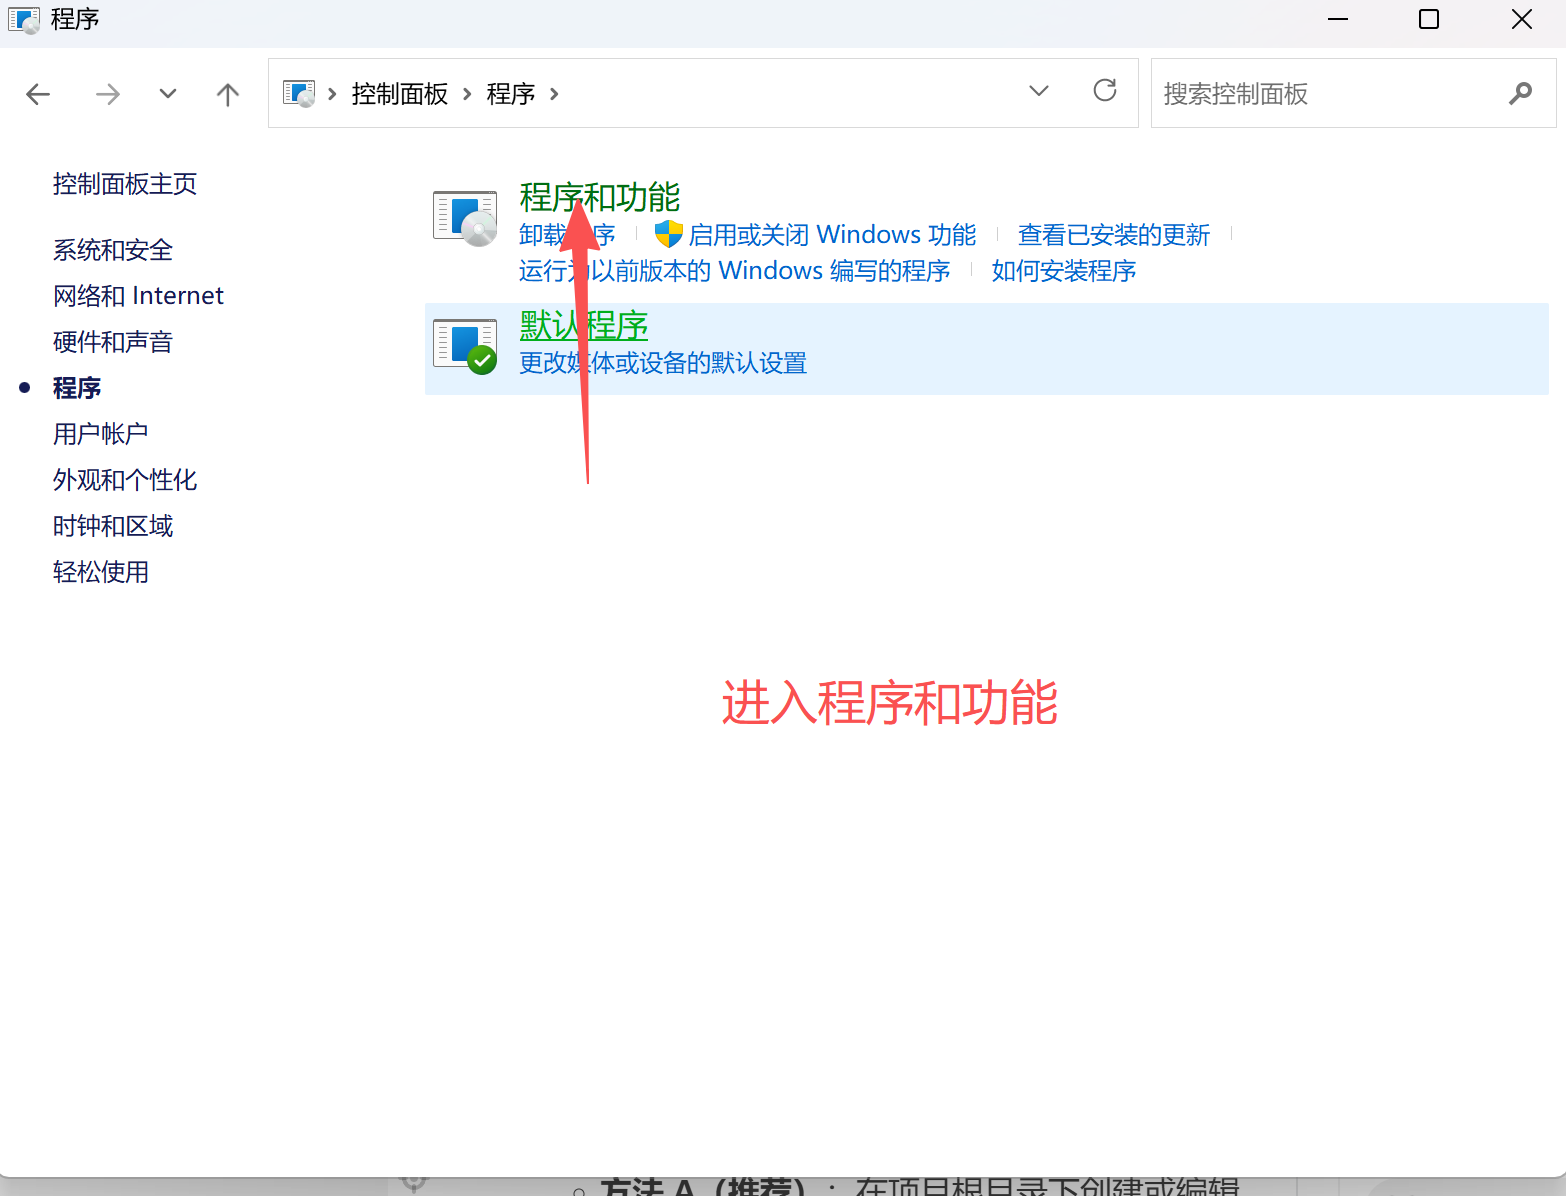Click 查看已安装的更新
This screenshot has width=1566, height=1196.
coord(1113,233)
